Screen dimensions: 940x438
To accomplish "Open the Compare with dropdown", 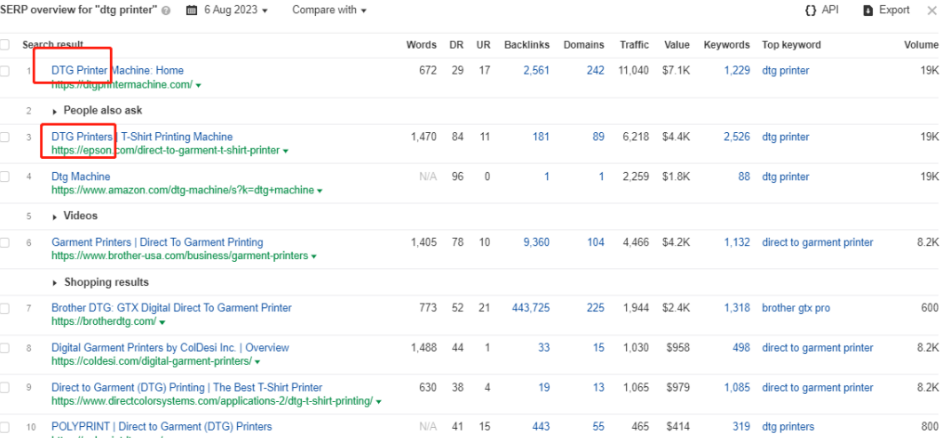I will click(329, 10).
